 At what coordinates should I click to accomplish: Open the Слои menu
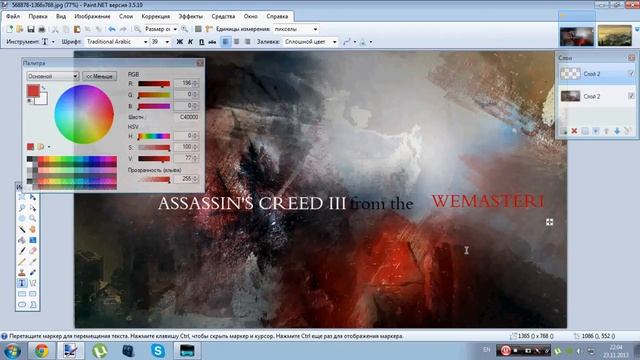(x=126, y=16)
